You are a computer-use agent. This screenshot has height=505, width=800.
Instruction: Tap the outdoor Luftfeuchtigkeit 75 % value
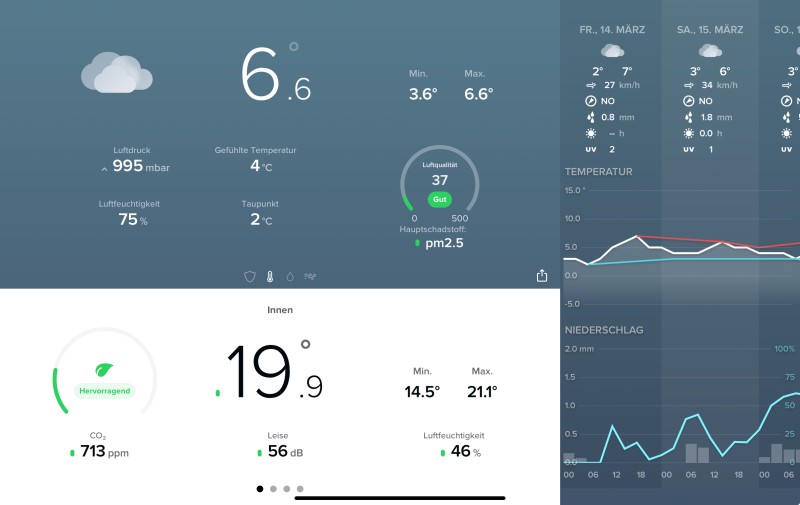click(x=133, y=219)
